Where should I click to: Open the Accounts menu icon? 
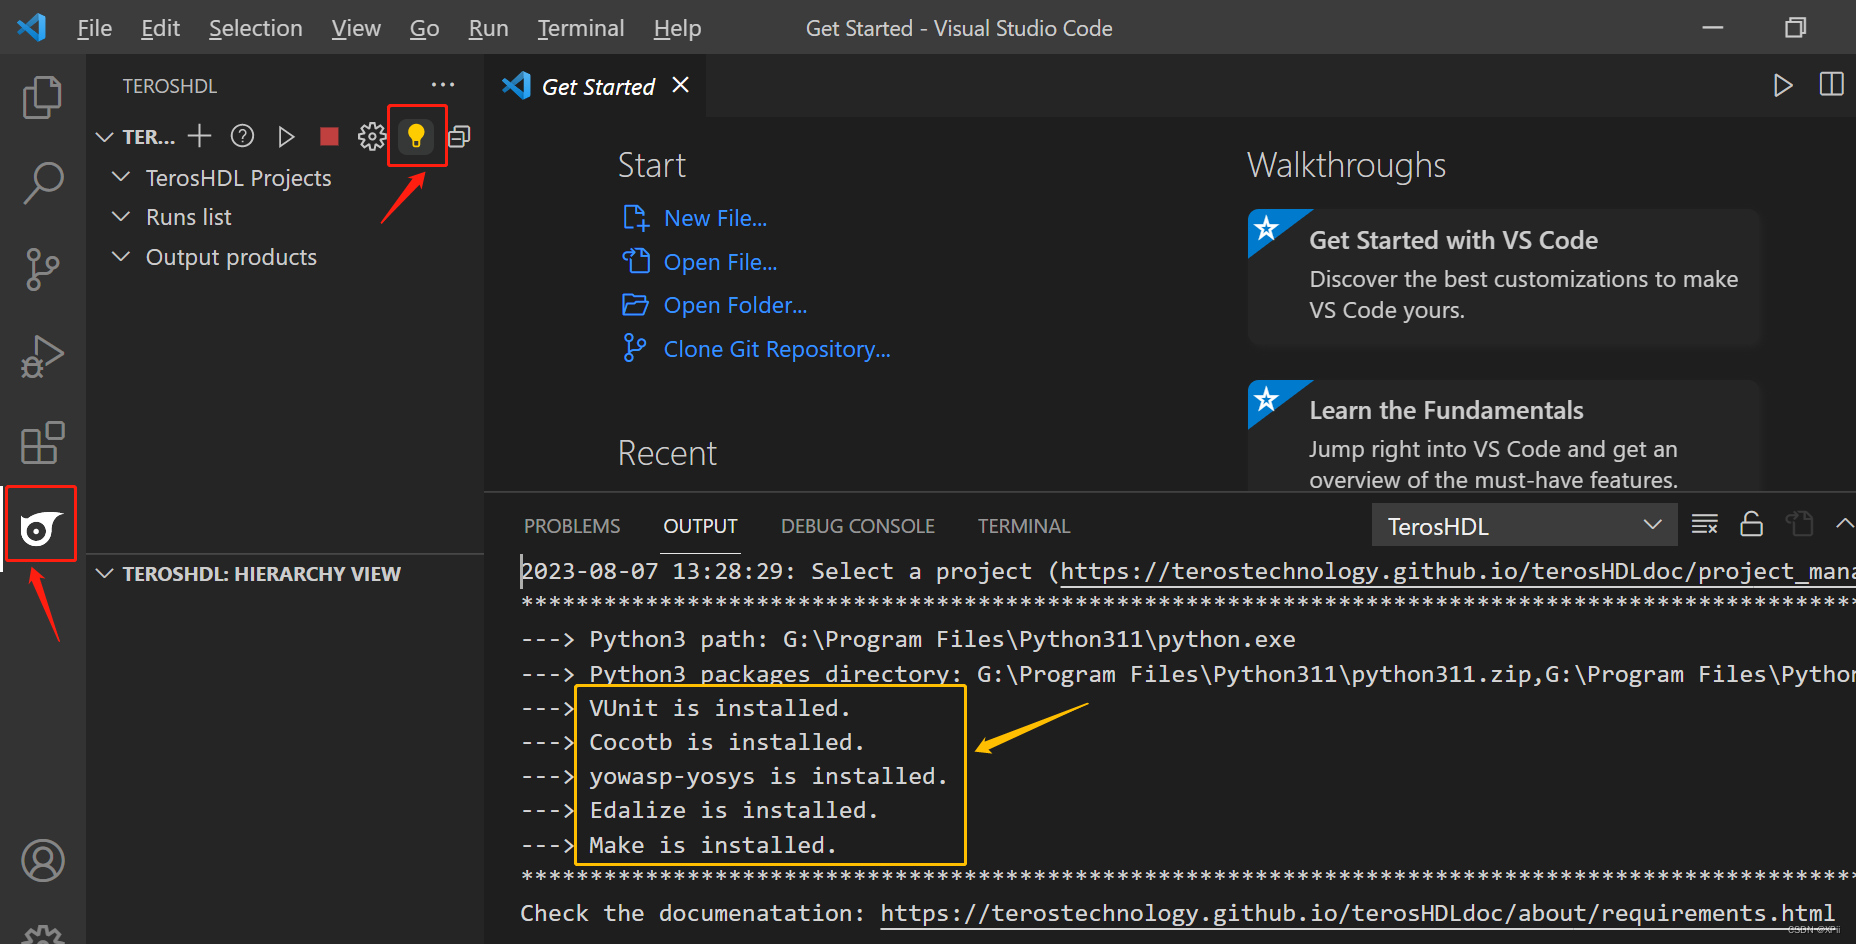click(x=42, y=860)
